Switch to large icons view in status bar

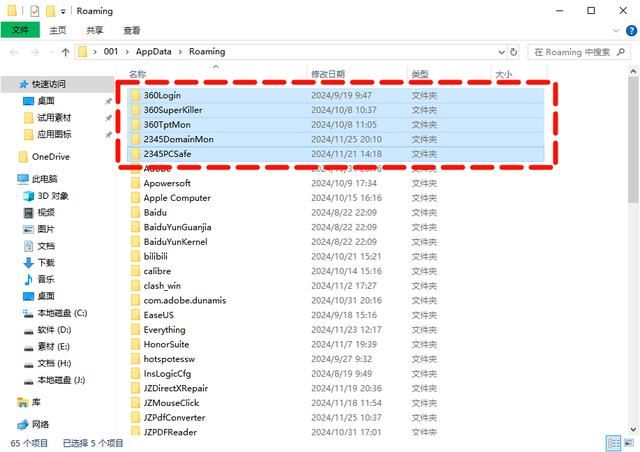(x=628, y=442)
